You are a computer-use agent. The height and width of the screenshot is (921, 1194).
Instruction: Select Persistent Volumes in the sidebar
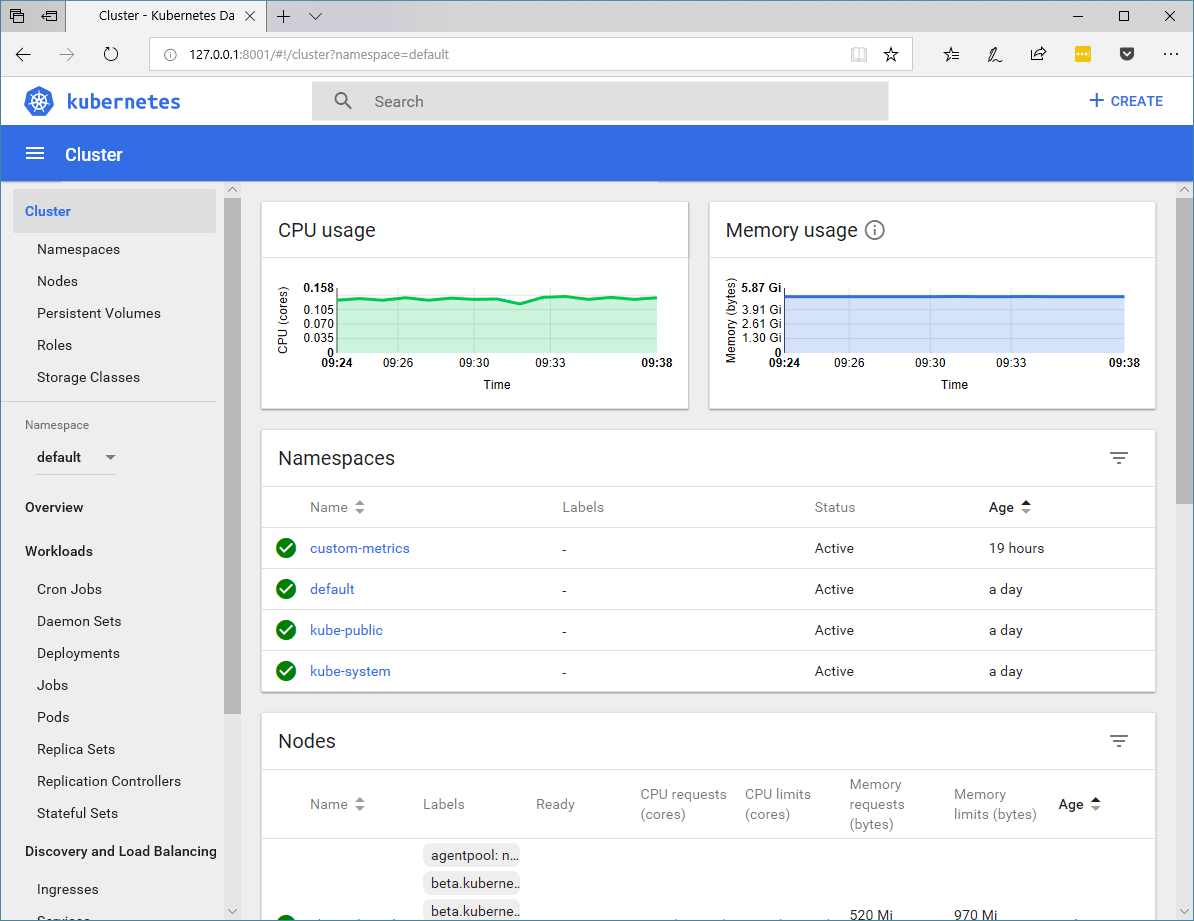point(98,313)
